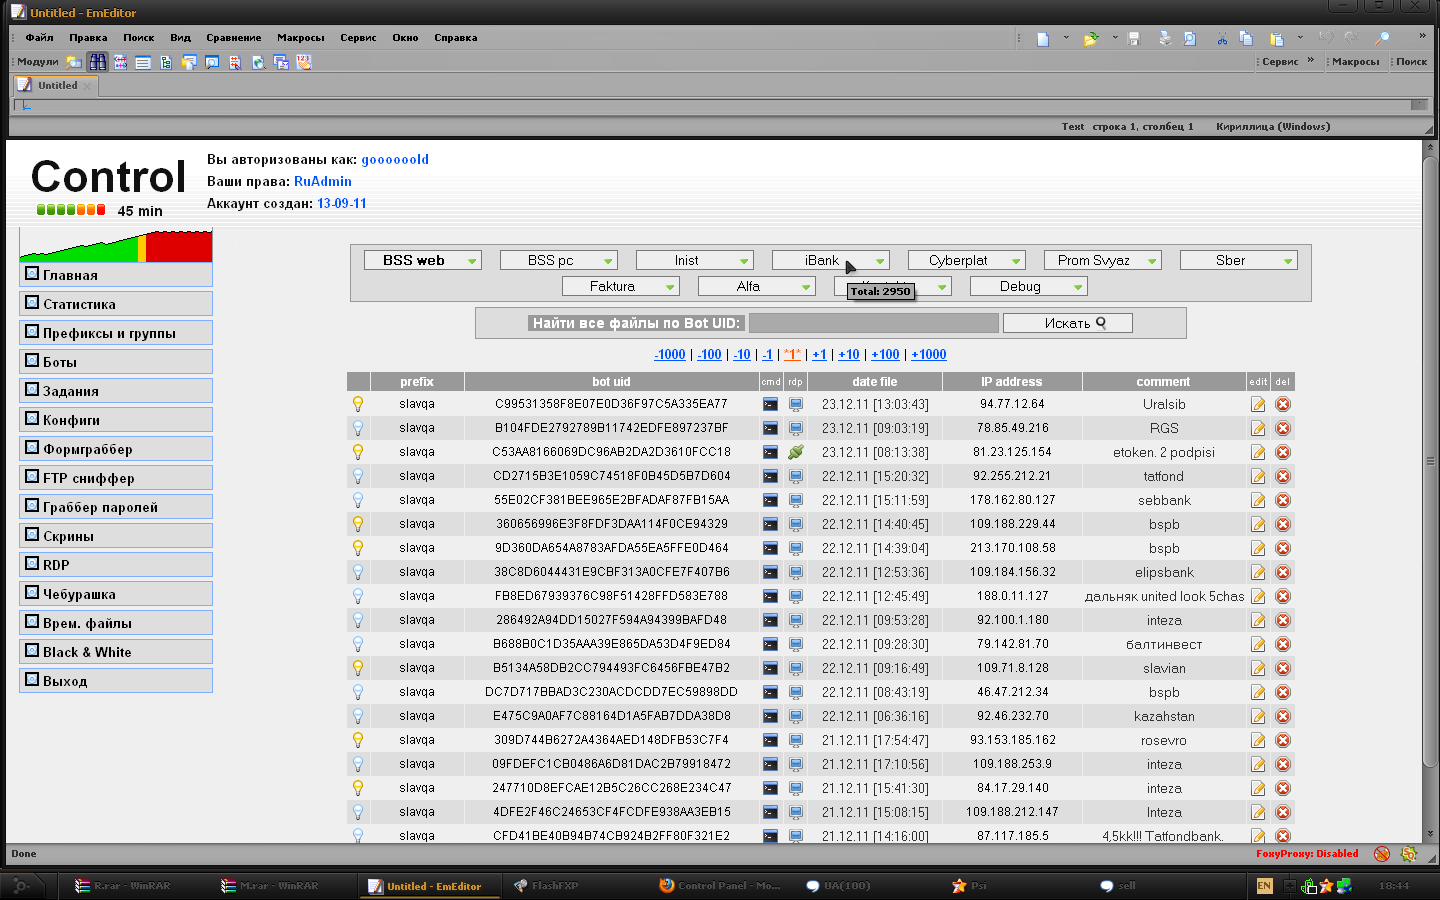Toggle the bulb icon in rosevro row

[358, 740]
